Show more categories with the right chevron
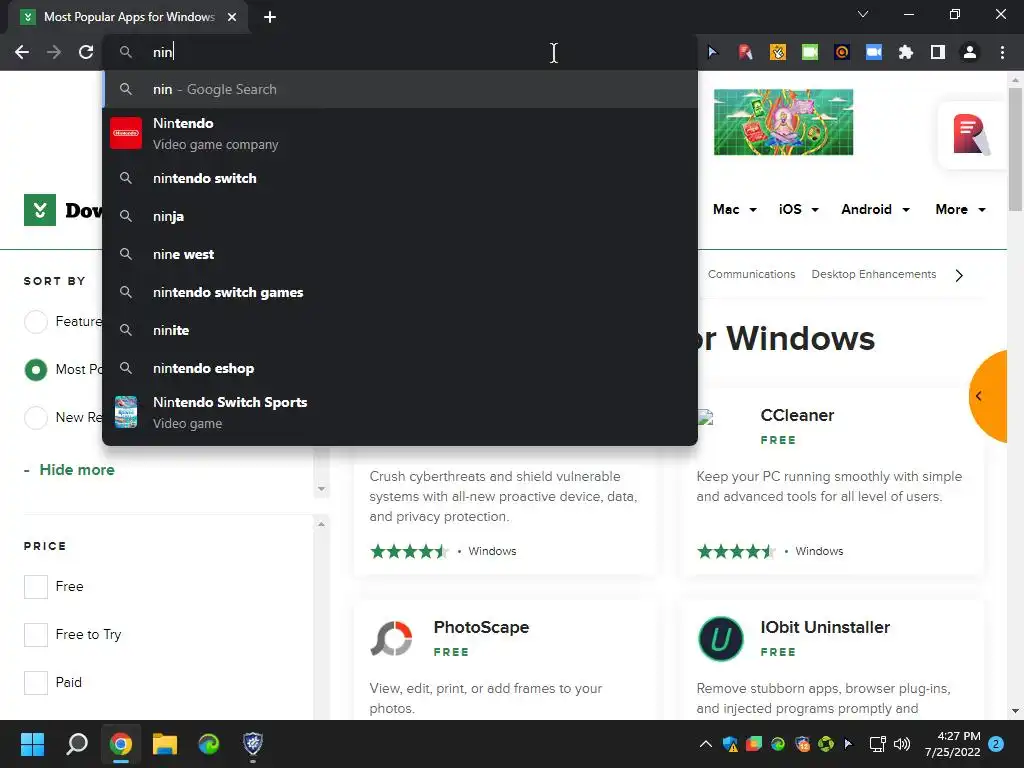 959,276
